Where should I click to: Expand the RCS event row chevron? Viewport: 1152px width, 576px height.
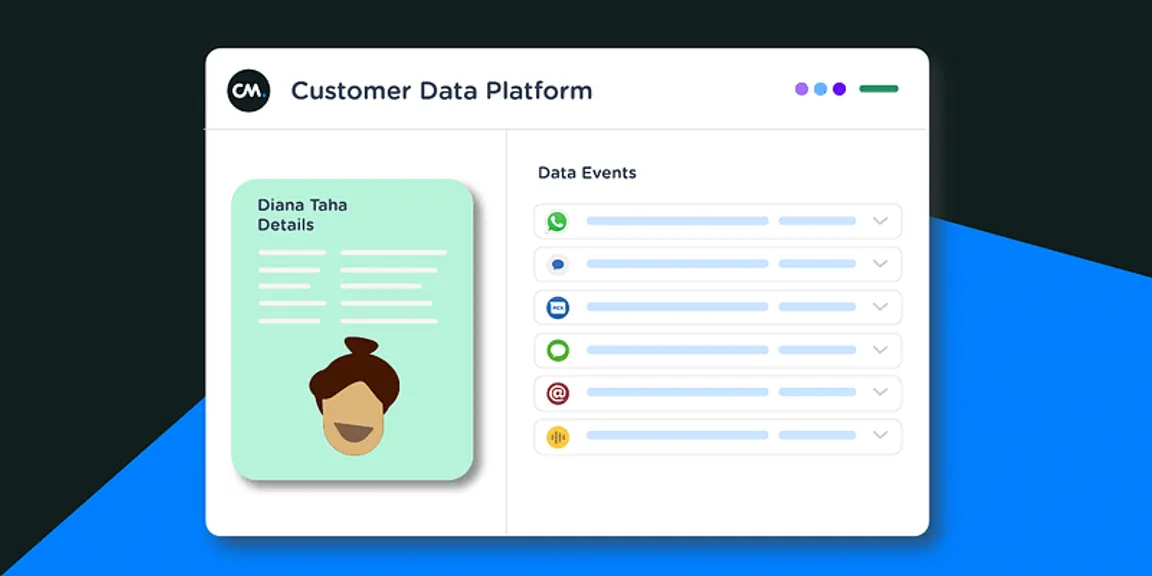tap(880, 307)
